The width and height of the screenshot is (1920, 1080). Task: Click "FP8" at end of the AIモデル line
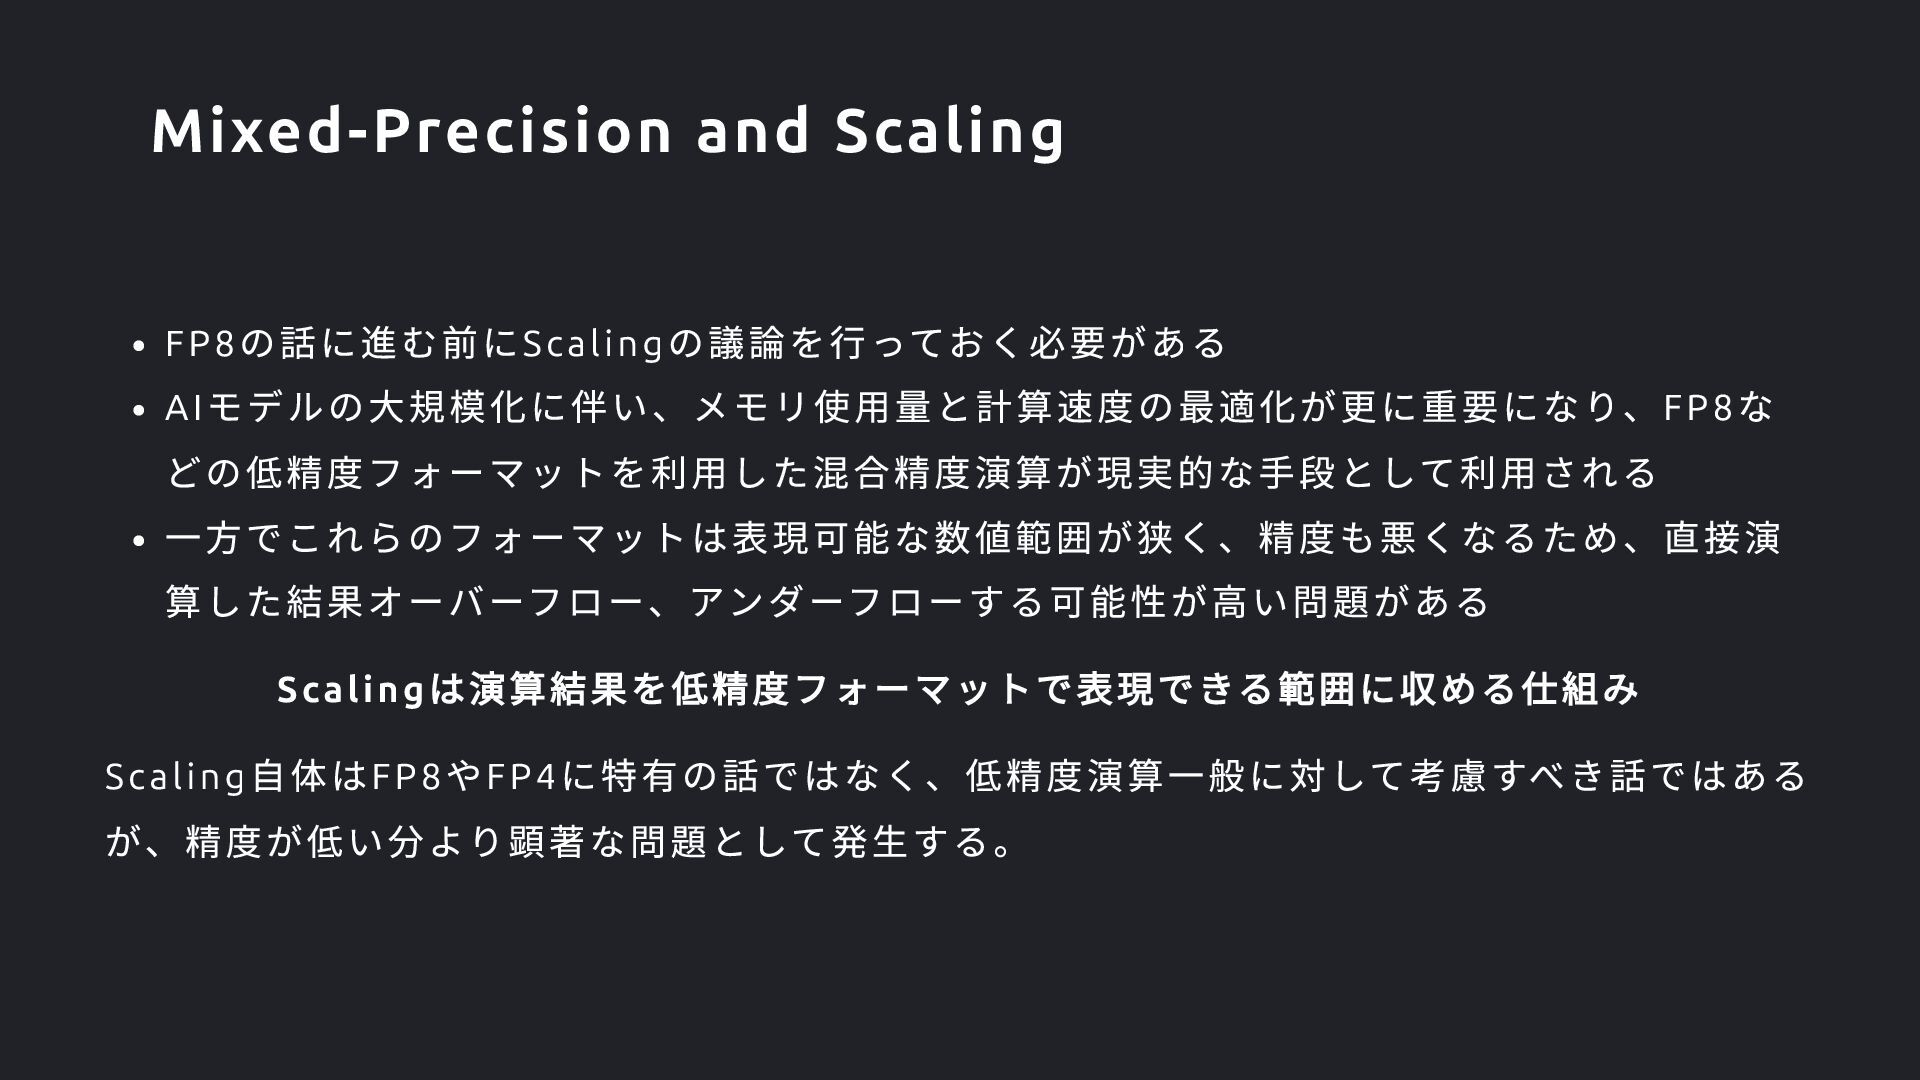coord(1697,407)
